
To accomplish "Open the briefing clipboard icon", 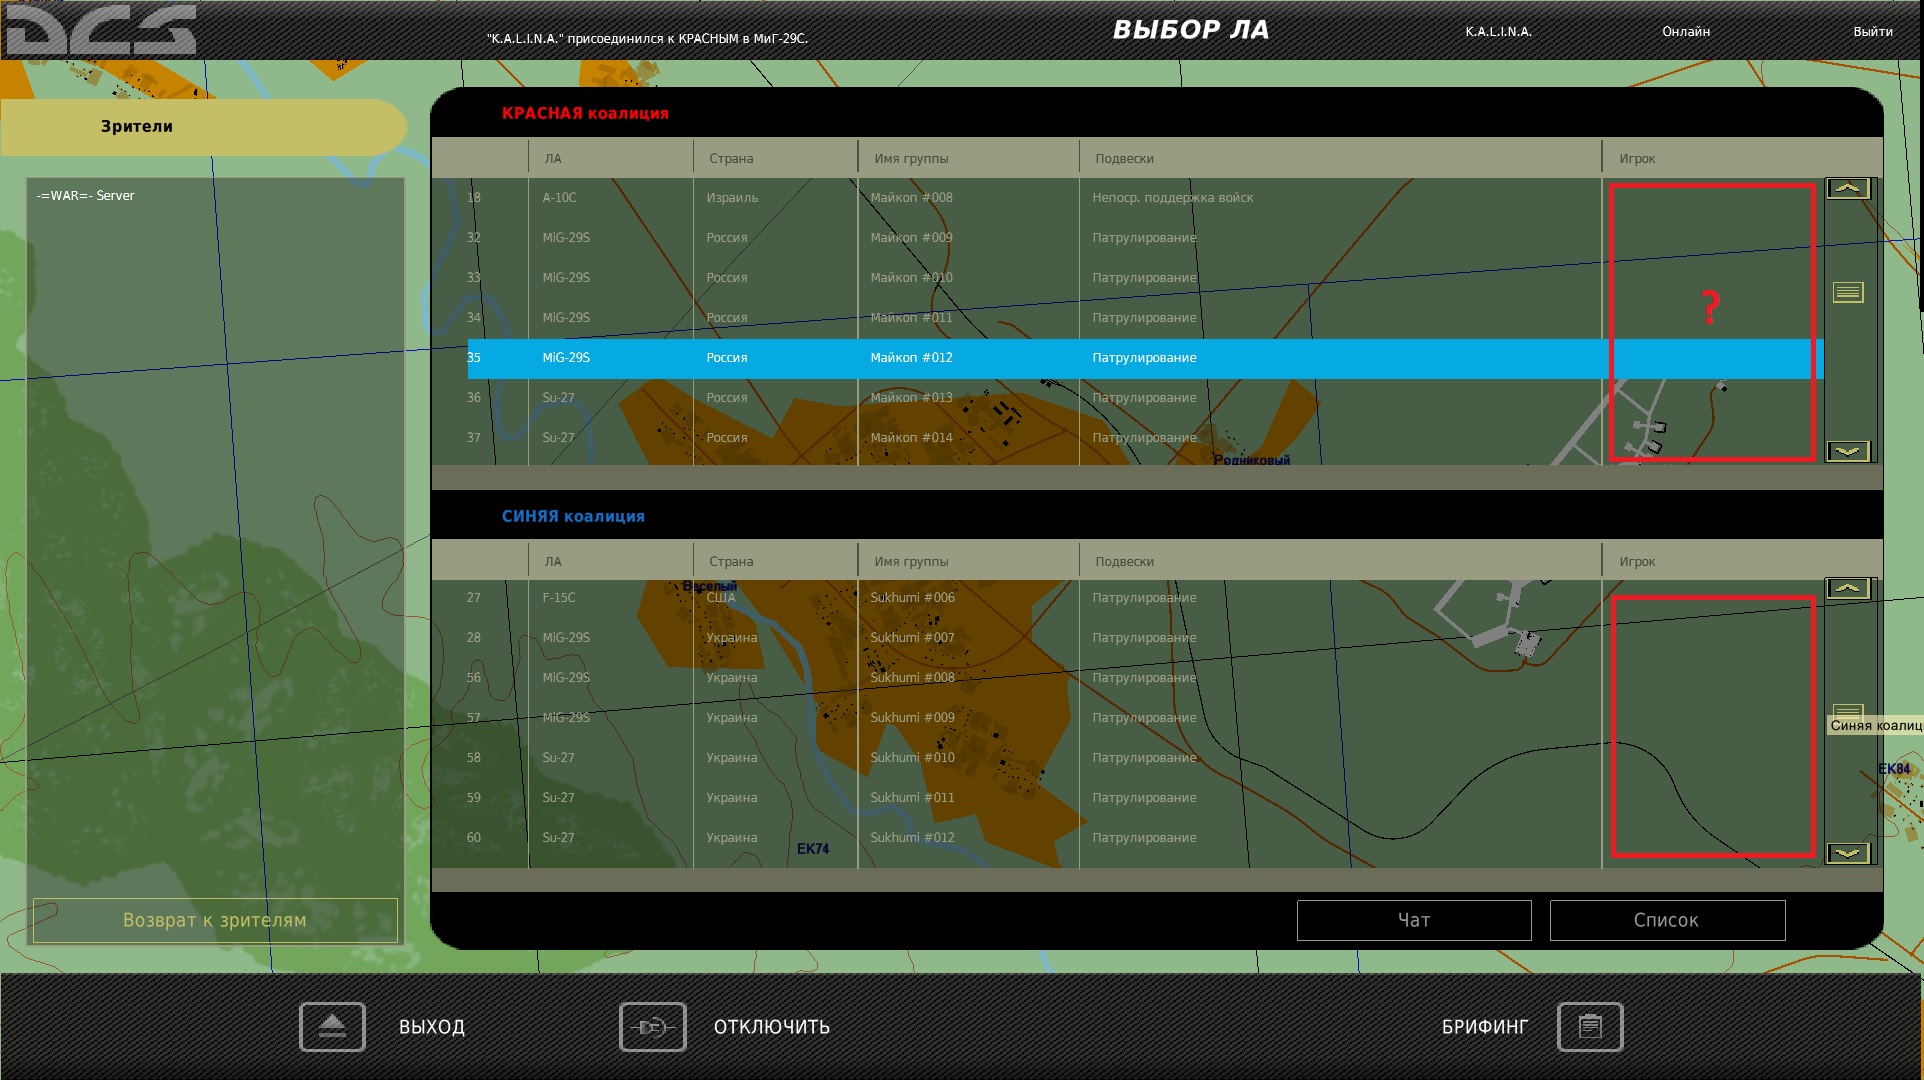I will click(1590, 1027).
